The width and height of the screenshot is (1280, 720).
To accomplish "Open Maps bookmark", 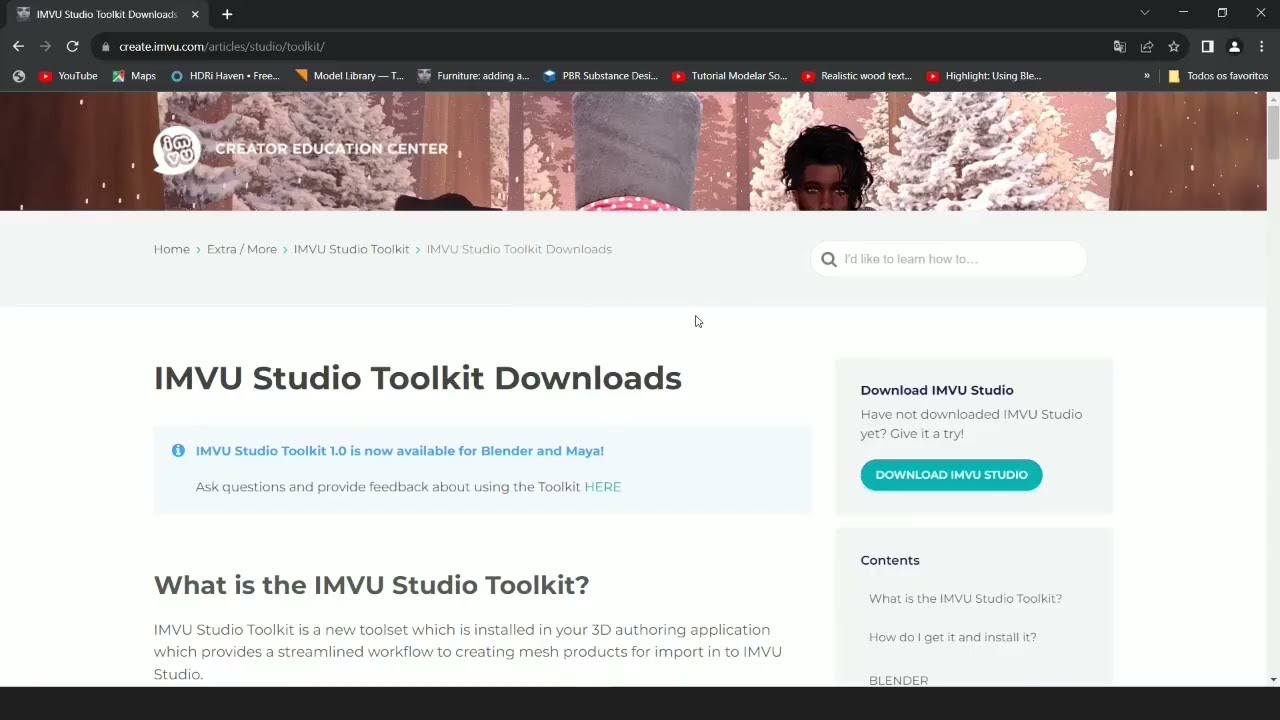I will [x=134, y=76].
